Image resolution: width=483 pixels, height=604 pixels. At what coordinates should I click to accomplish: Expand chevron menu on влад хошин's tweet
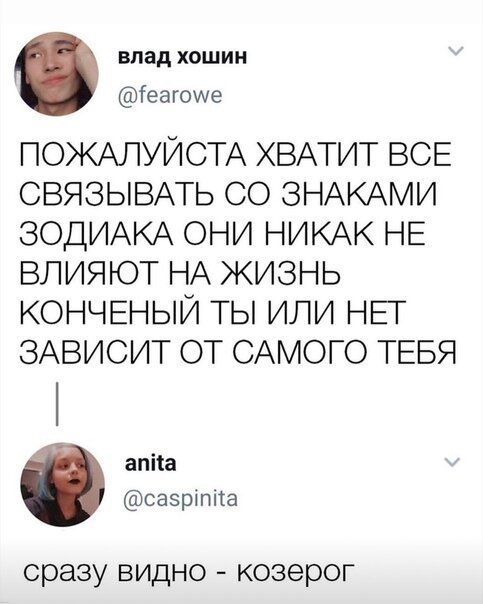point(456,51)
